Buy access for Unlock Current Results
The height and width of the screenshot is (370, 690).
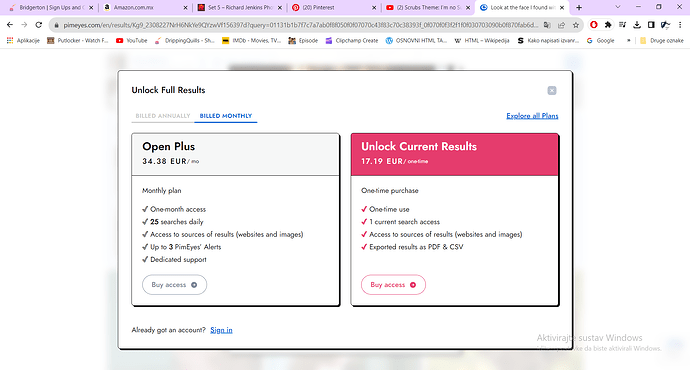point(393,285)
